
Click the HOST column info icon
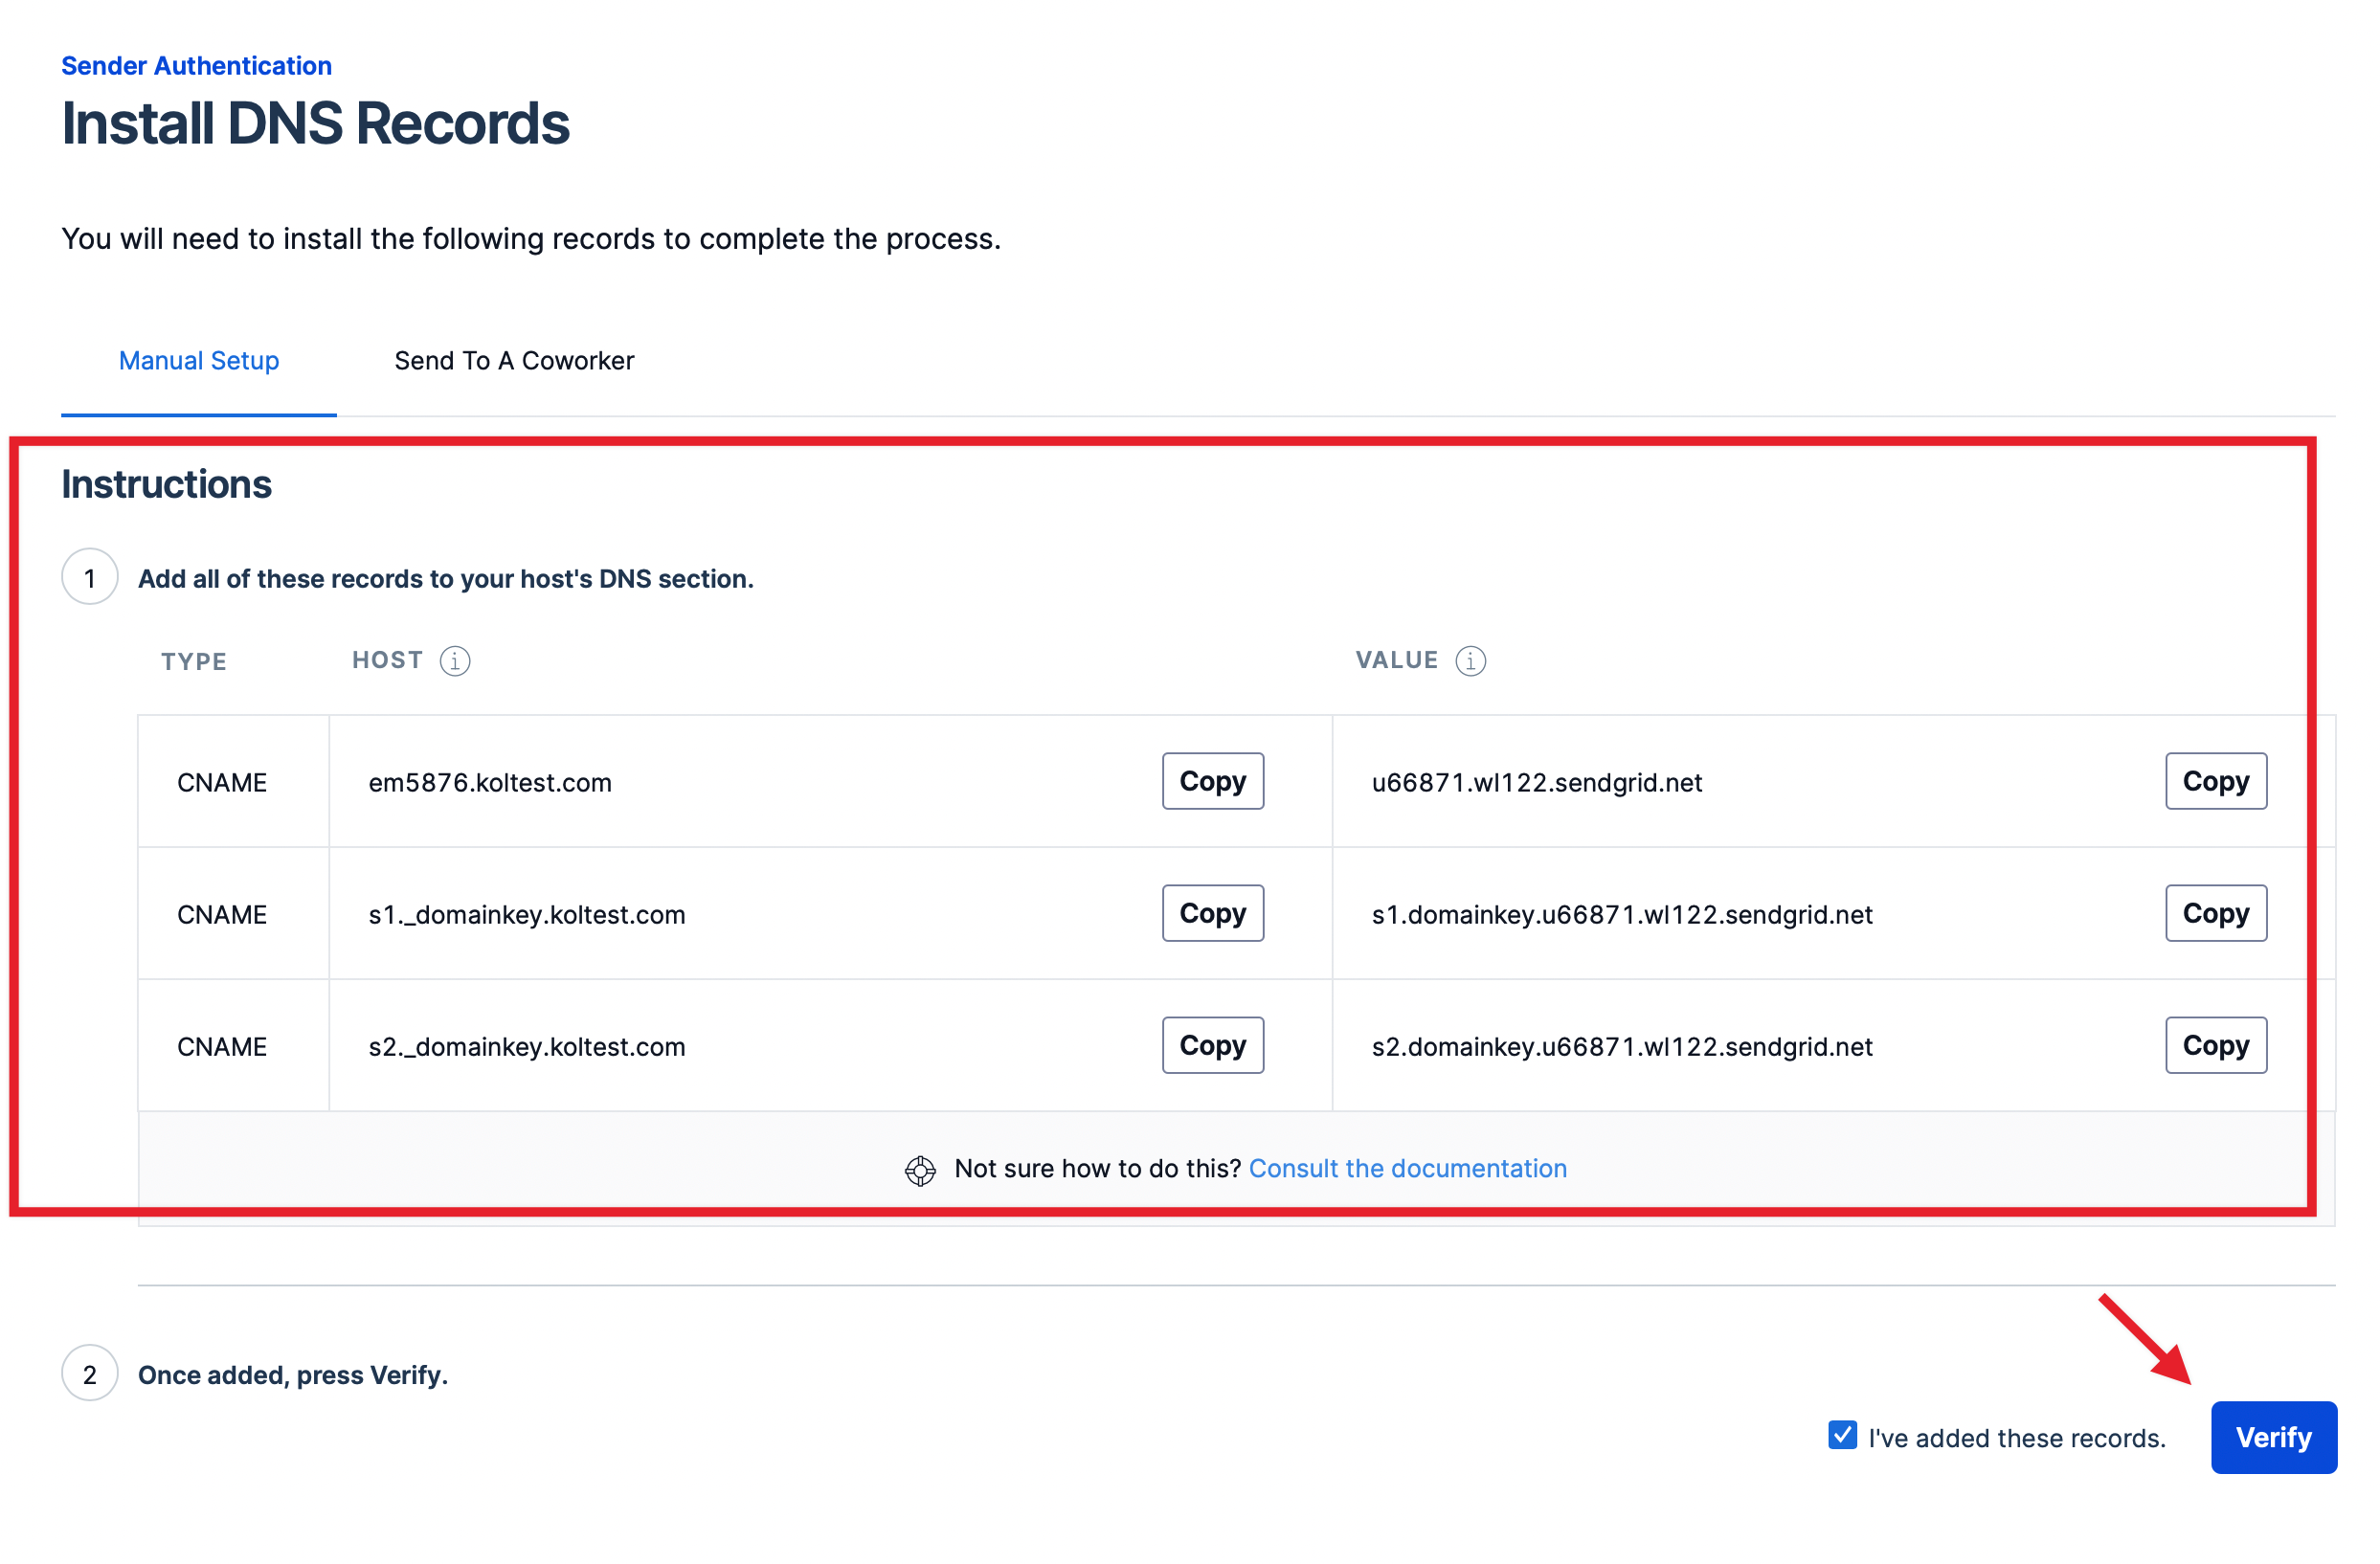pos(455,661)
